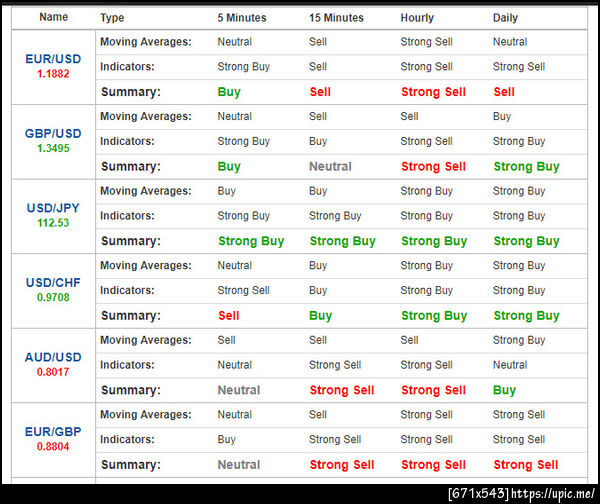The width and height of the screenshot is (600, 504).
Task: Click the 15 Minutes column header
Action: click(336, 18)
